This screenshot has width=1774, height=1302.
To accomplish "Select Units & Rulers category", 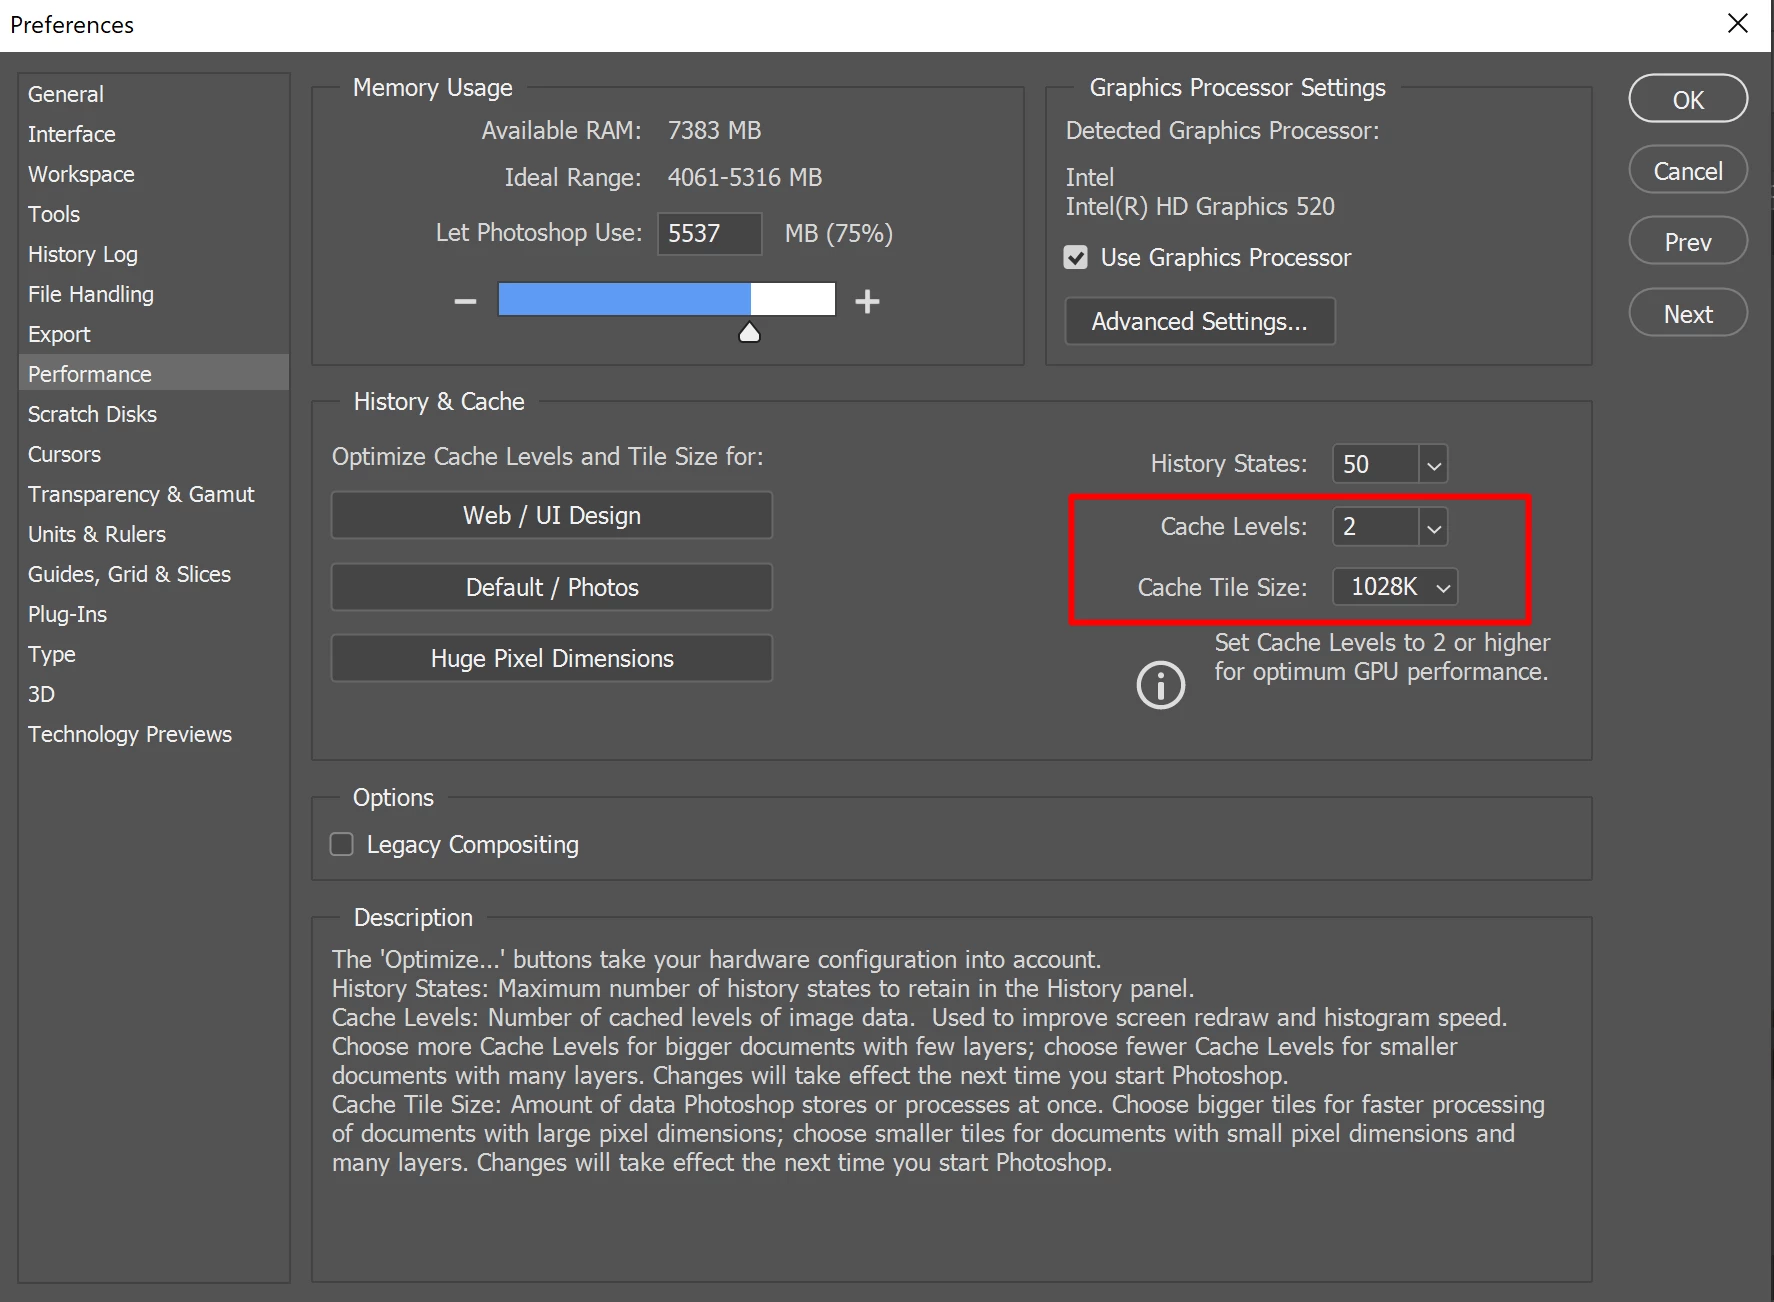I will pyautogui.click(x=153, y=534).
